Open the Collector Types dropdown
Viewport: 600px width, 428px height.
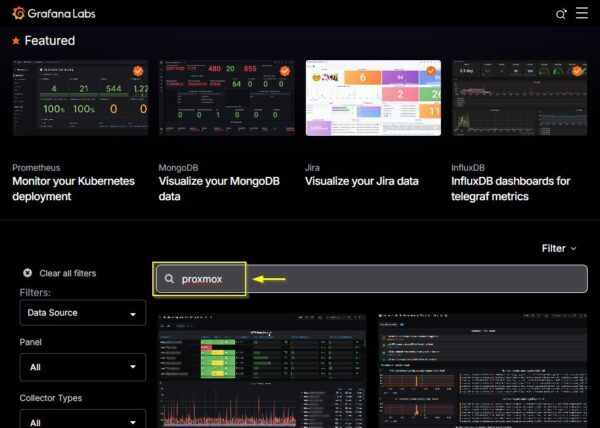point(83,419)
